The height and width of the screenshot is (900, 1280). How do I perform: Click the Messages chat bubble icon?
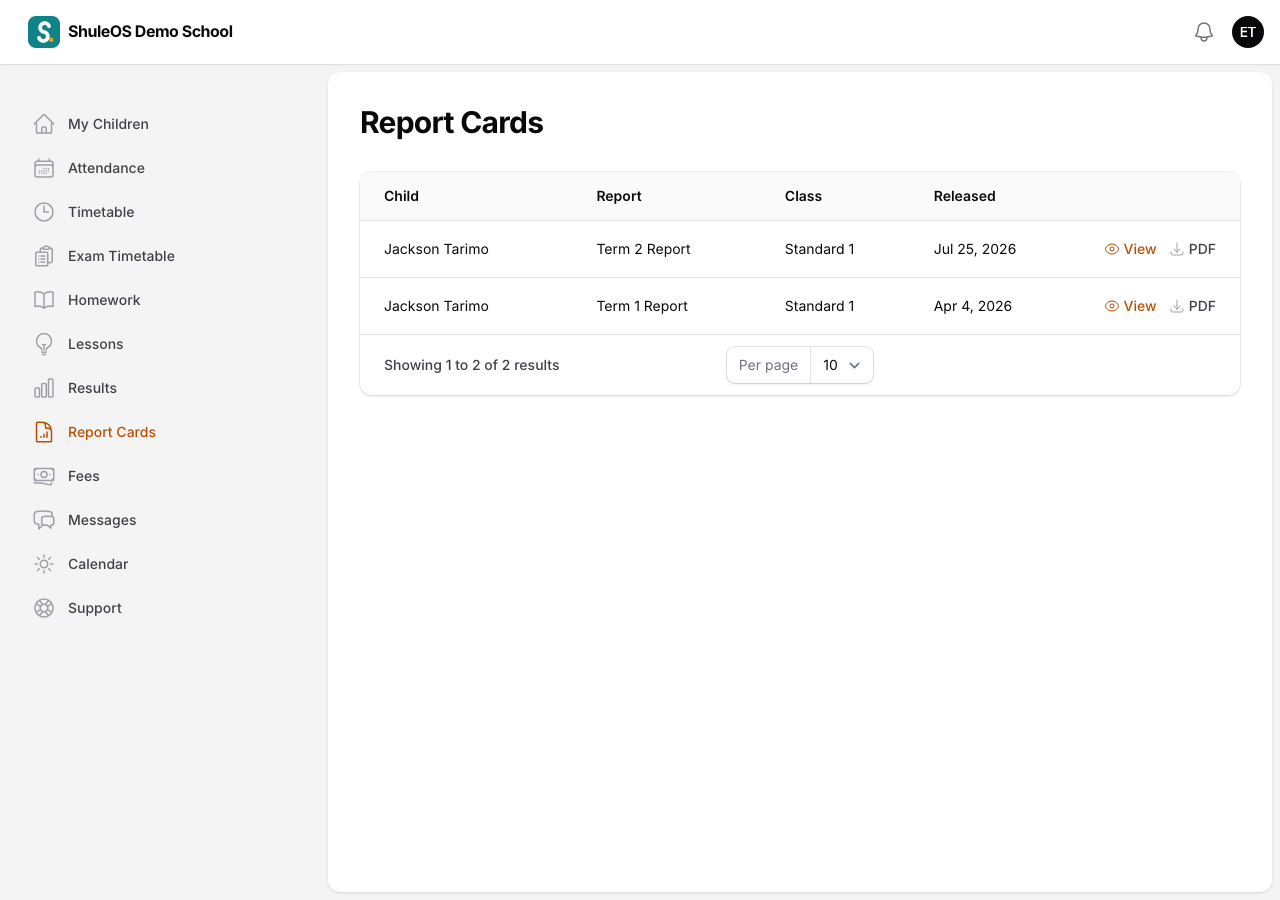coord(44,520)
